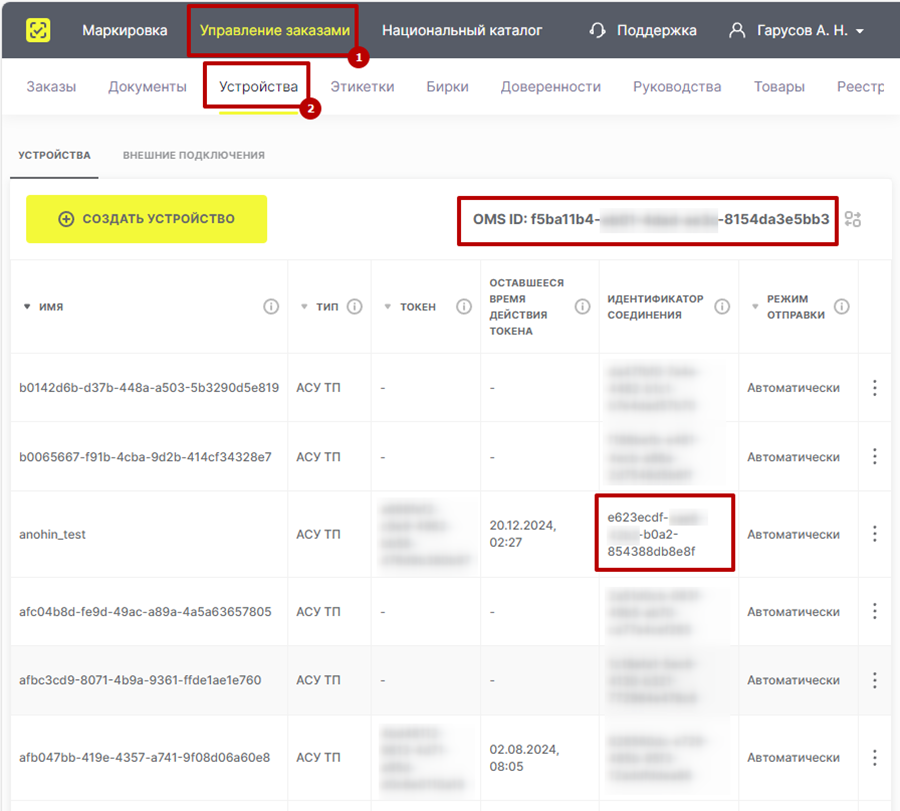The image size is (900, 811).
Task: Open the Поддержка link
Action: (x=657, y=30)
